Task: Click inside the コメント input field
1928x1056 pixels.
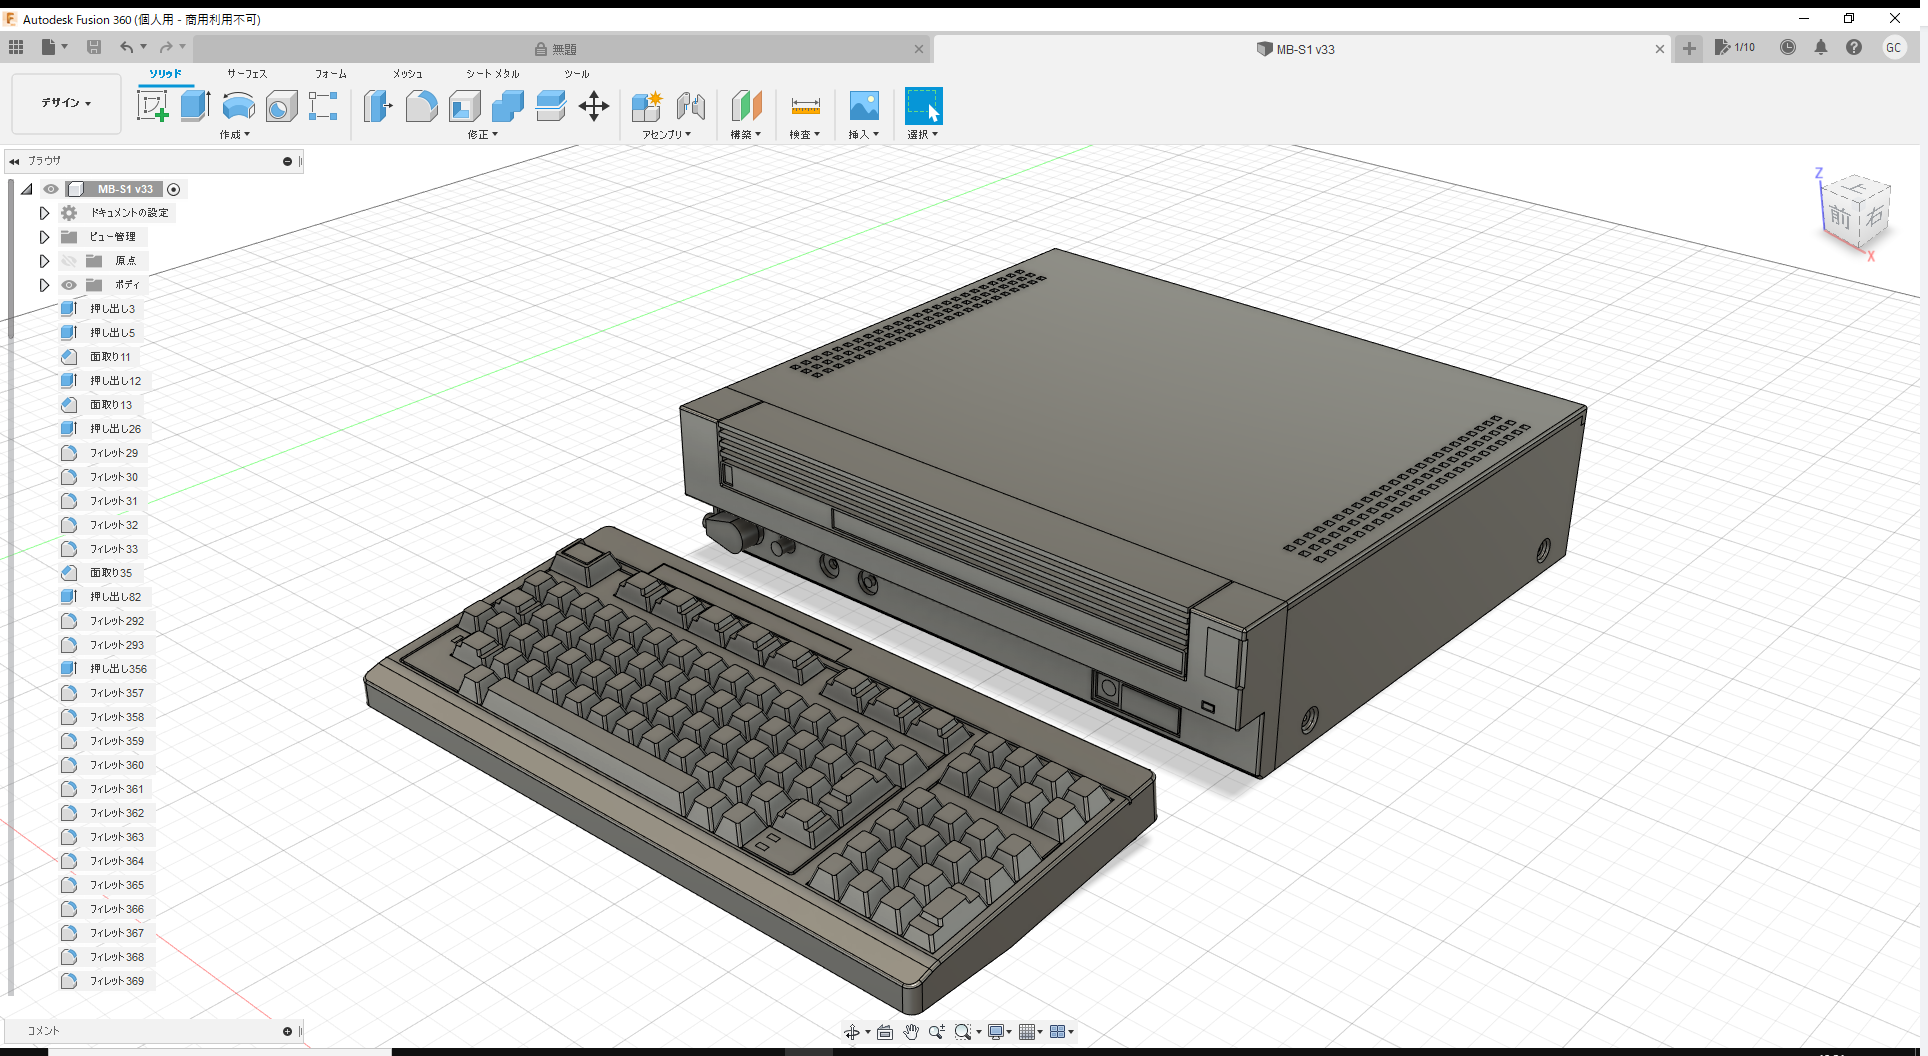Action: click(x=150, y=1031)
